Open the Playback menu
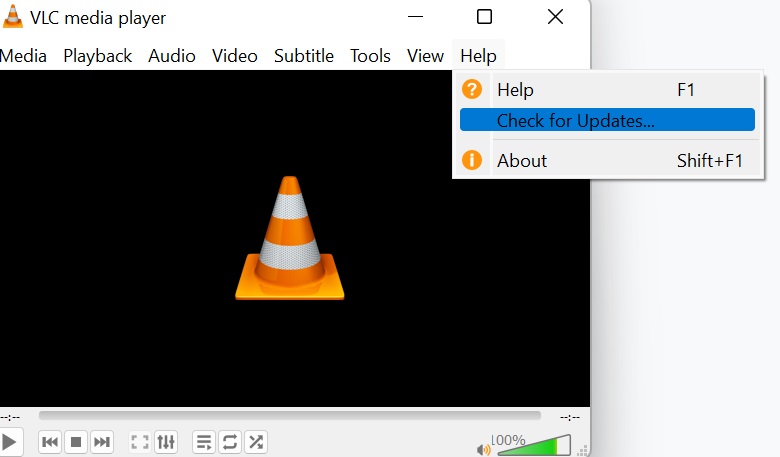The width and height of the screenshot is (780, 457). click(x=98, y=56)
